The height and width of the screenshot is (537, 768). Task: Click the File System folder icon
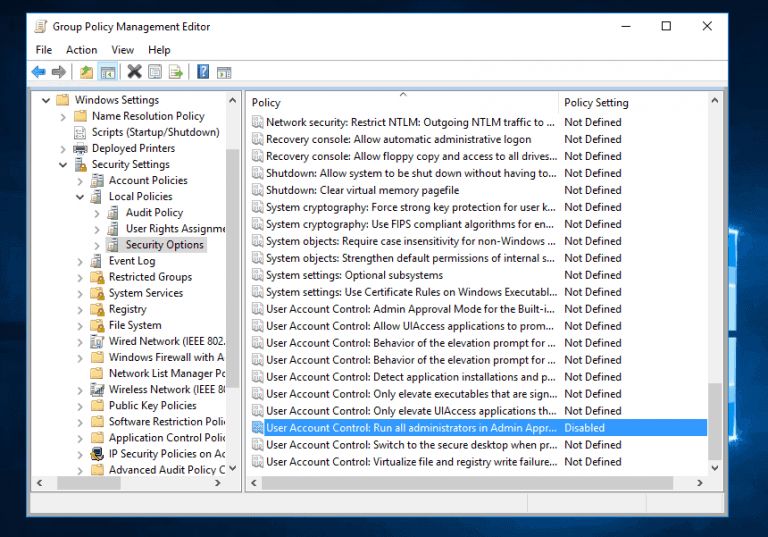point(97,325)
